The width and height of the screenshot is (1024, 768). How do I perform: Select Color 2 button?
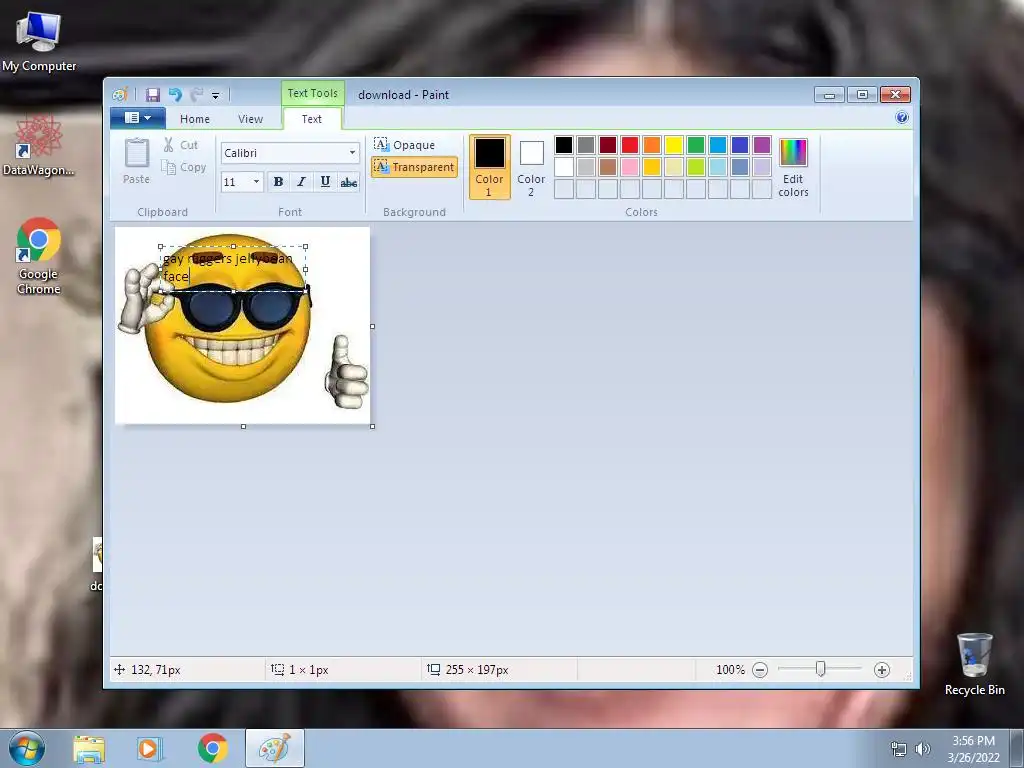coord(531,166)
